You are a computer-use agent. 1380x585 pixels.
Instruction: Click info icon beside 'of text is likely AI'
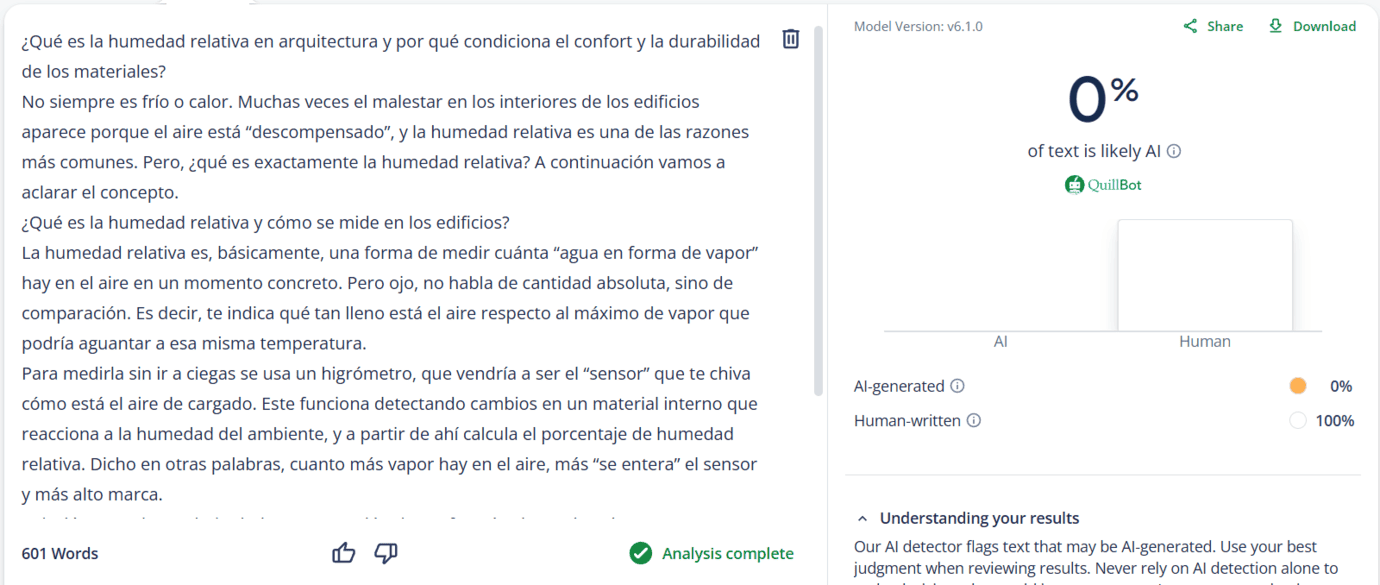coord(1174,151)
